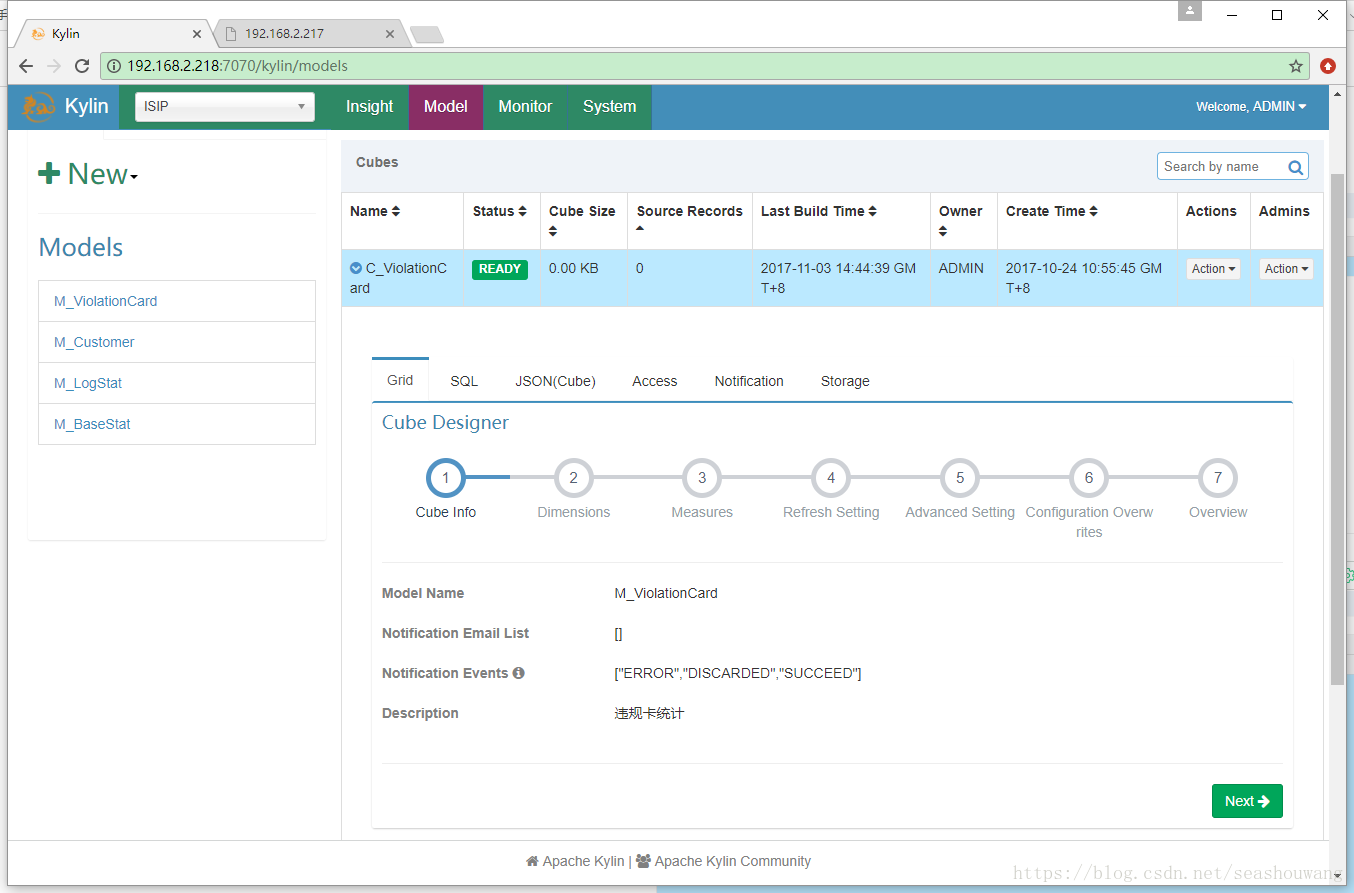Go to step 5 Advanced Setting
Viewport: 1354px width, 893px height.
point(960,478)
